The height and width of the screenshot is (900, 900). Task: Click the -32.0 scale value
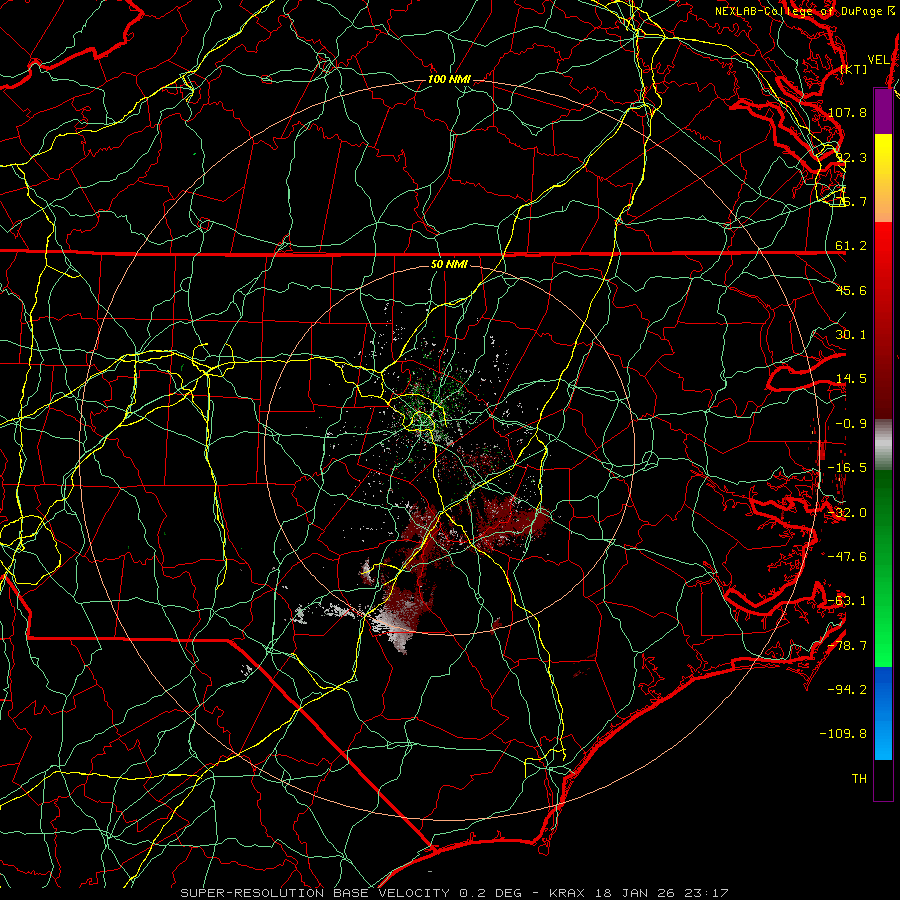click(x=848, y=513)
